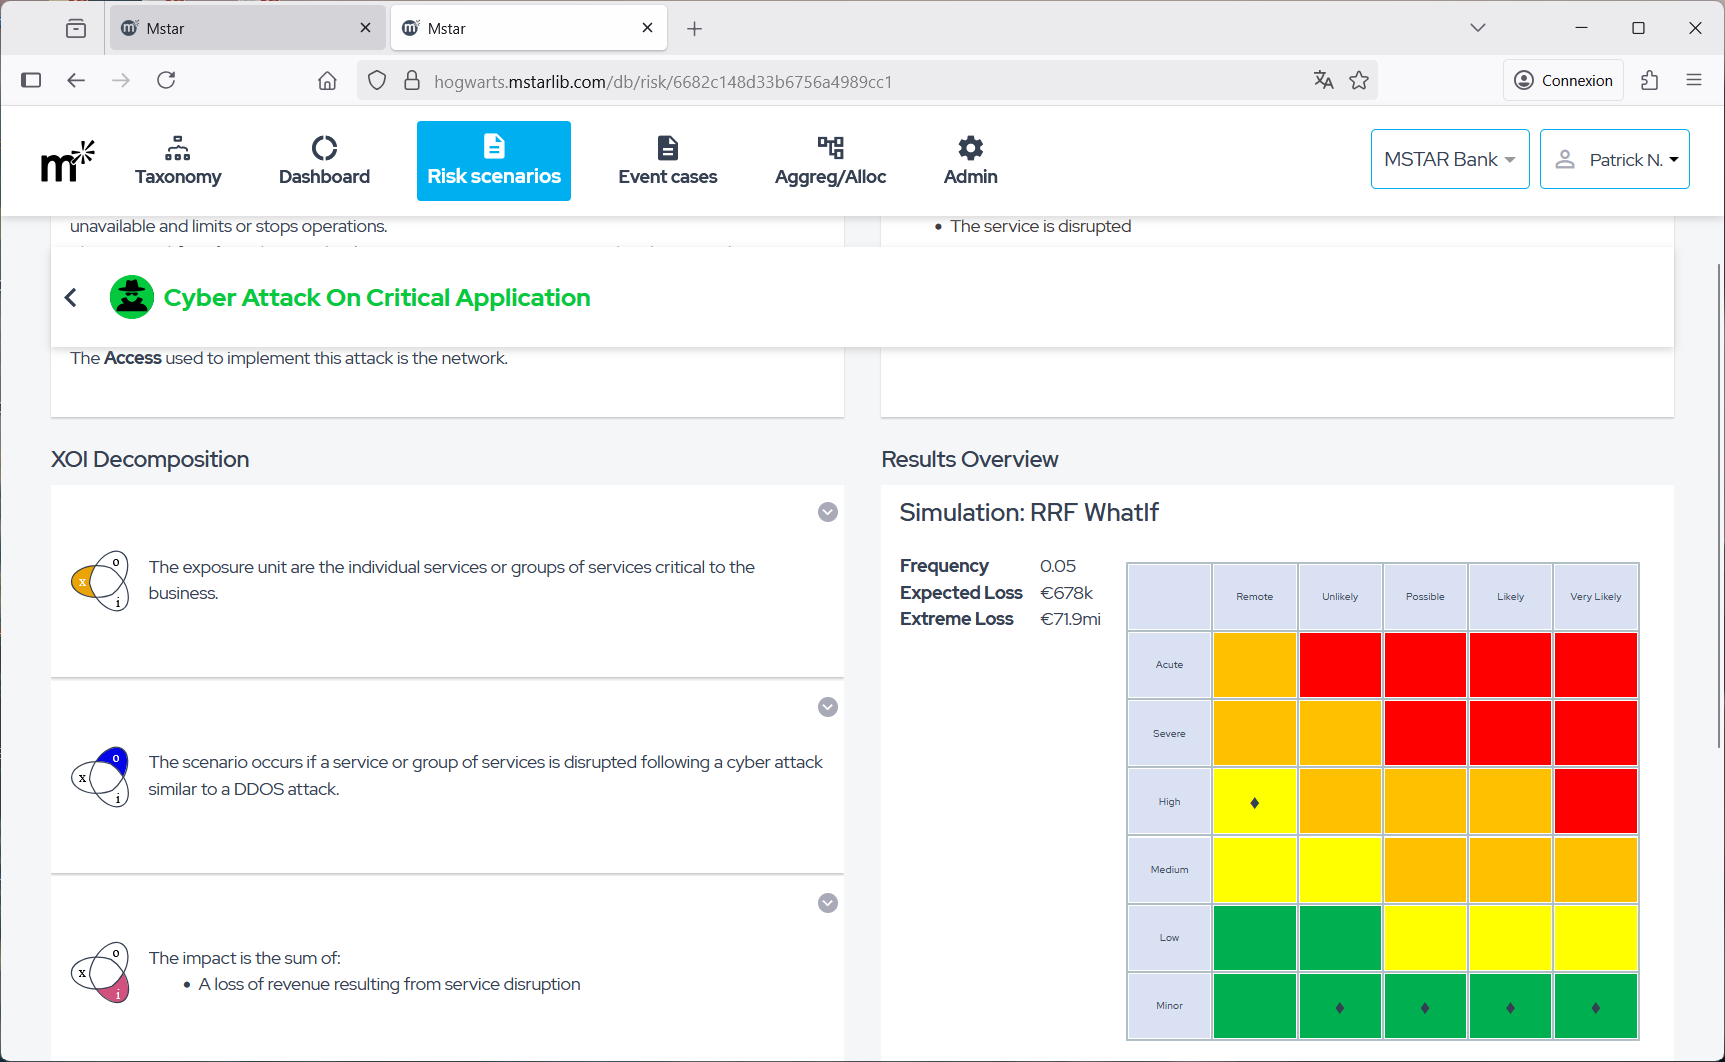Open the browser application menu
Viewport: 1725px width, 1062px height.
pyautogui.click(x=1694, y=80)
